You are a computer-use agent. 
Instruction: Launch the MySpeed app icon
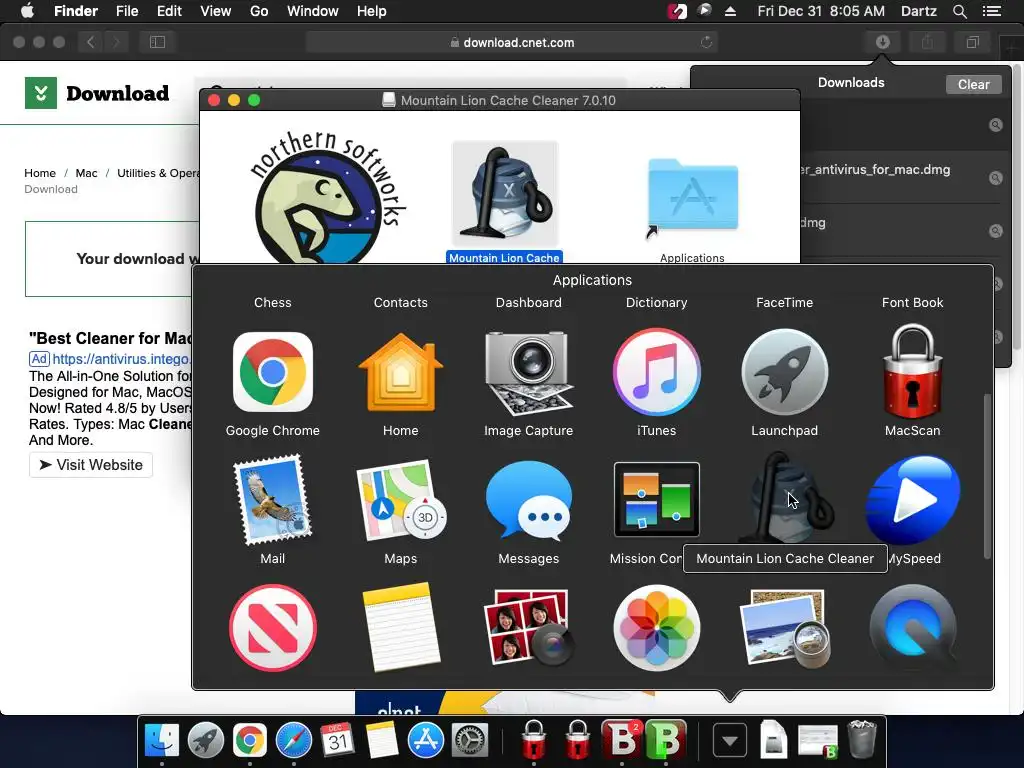coord(912,500)
